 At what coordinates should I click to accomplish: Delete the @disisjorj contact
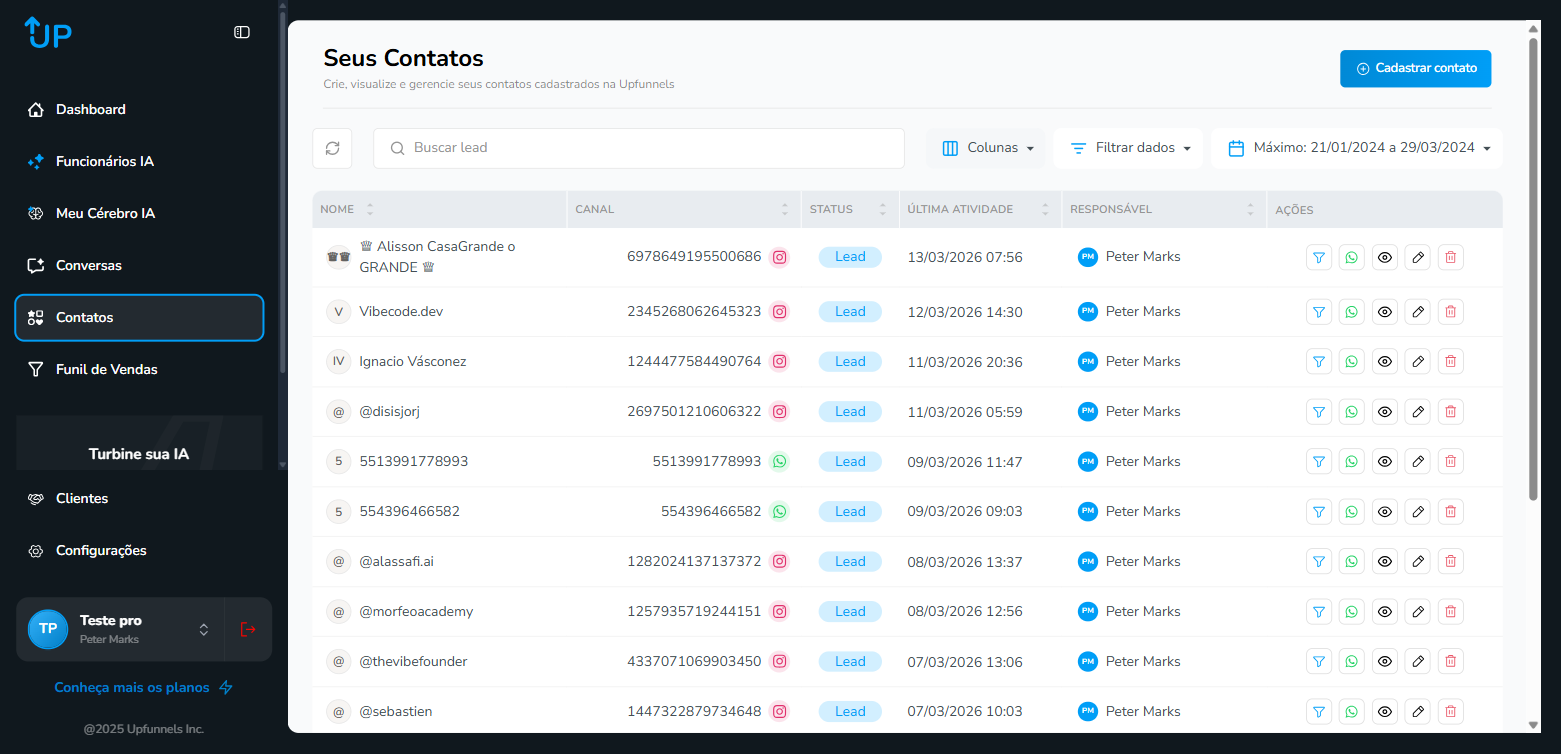(1450, 411)
